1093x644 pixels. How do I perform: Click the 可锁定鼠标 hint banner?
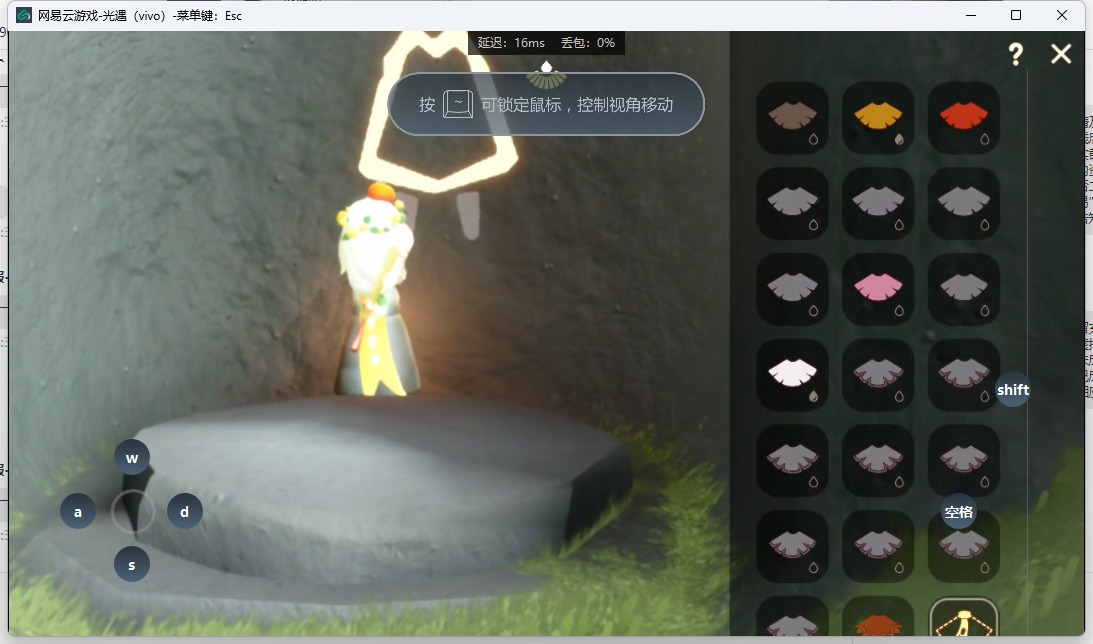546,105
